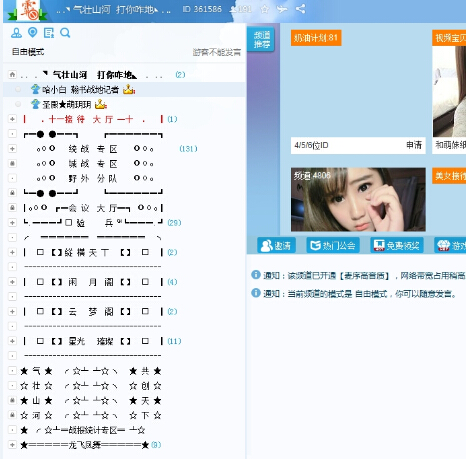This screenshot has width=466, height=459.
Task: Click the location pin icon
Action: tap(32, 33)
